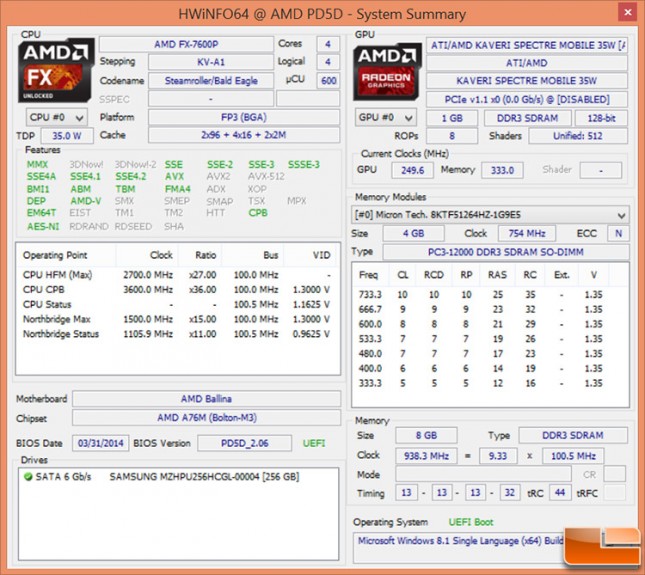The width and height of the screenshot is (645, 575).
Task: Open the CPU #0 selector dropdown
Action: click(57, 118)
